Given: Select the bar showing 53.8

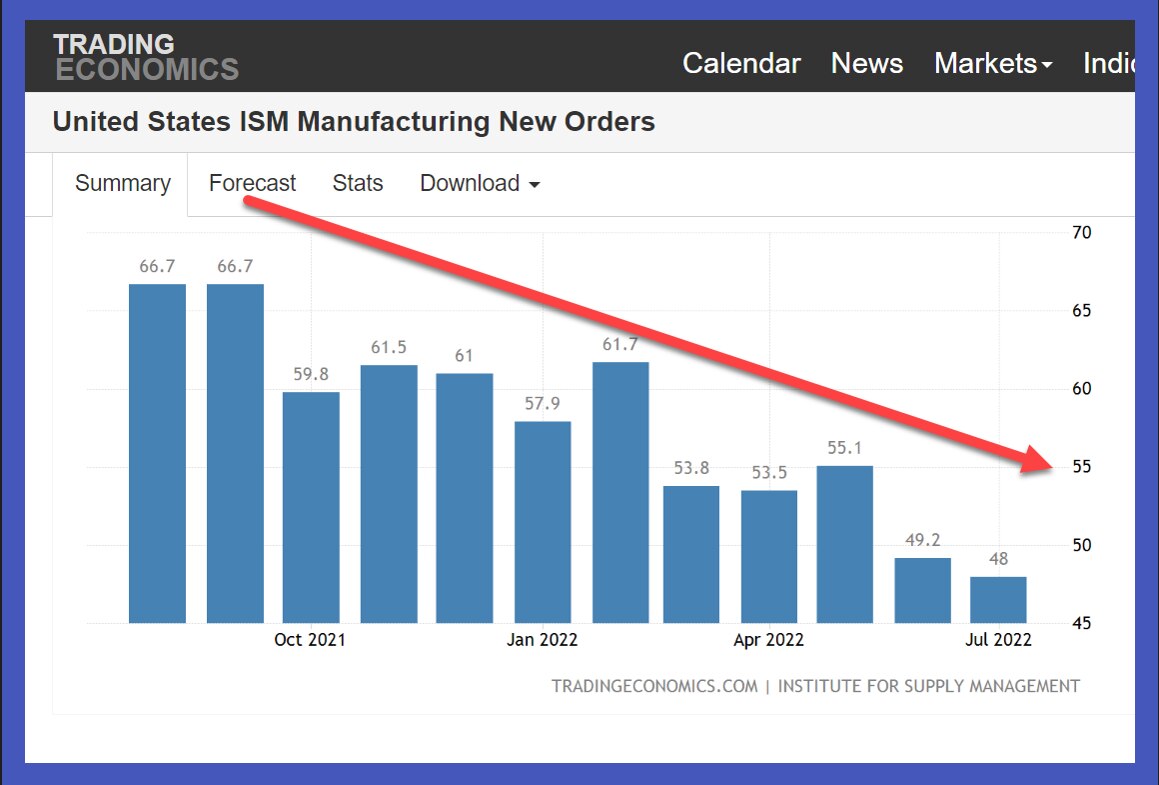Looking at the screenshot, I should pos(691,554).
